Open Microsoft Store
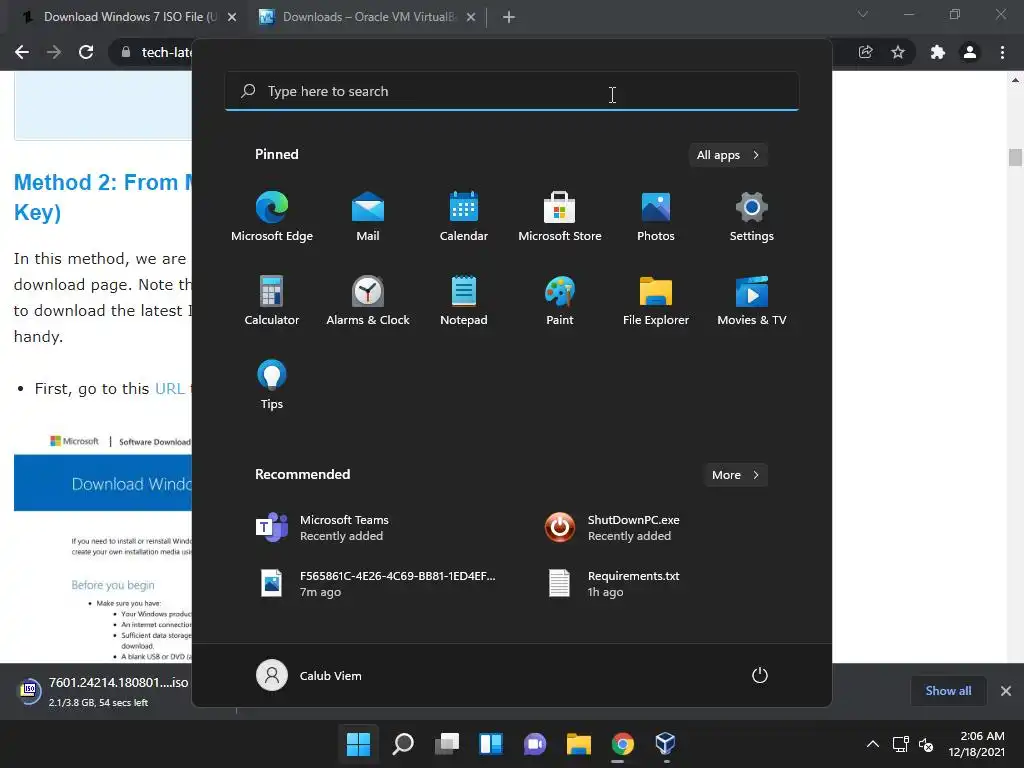The image size is (1024, 768). (560, 217)
